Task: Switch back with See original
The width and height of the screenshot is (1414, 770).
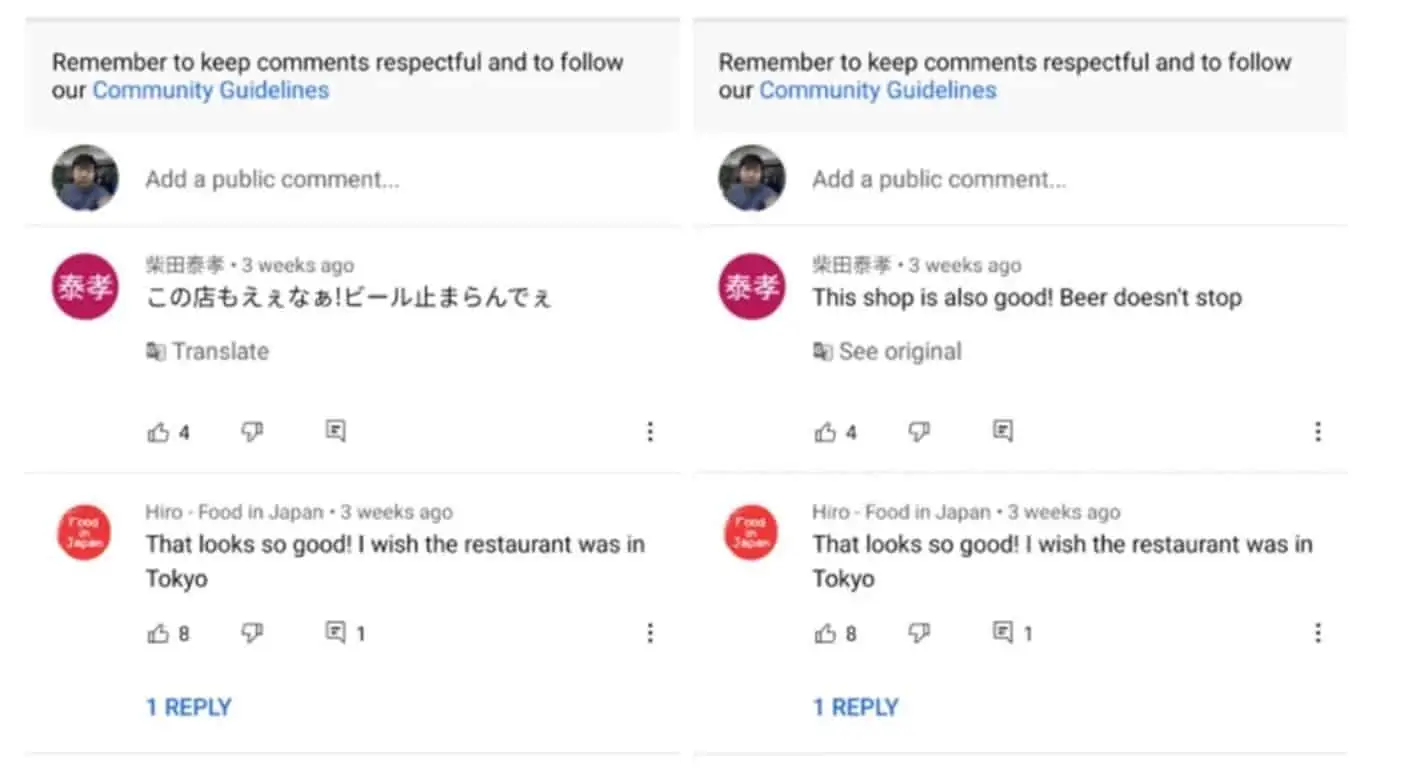Action: click(x=888, y=352)
